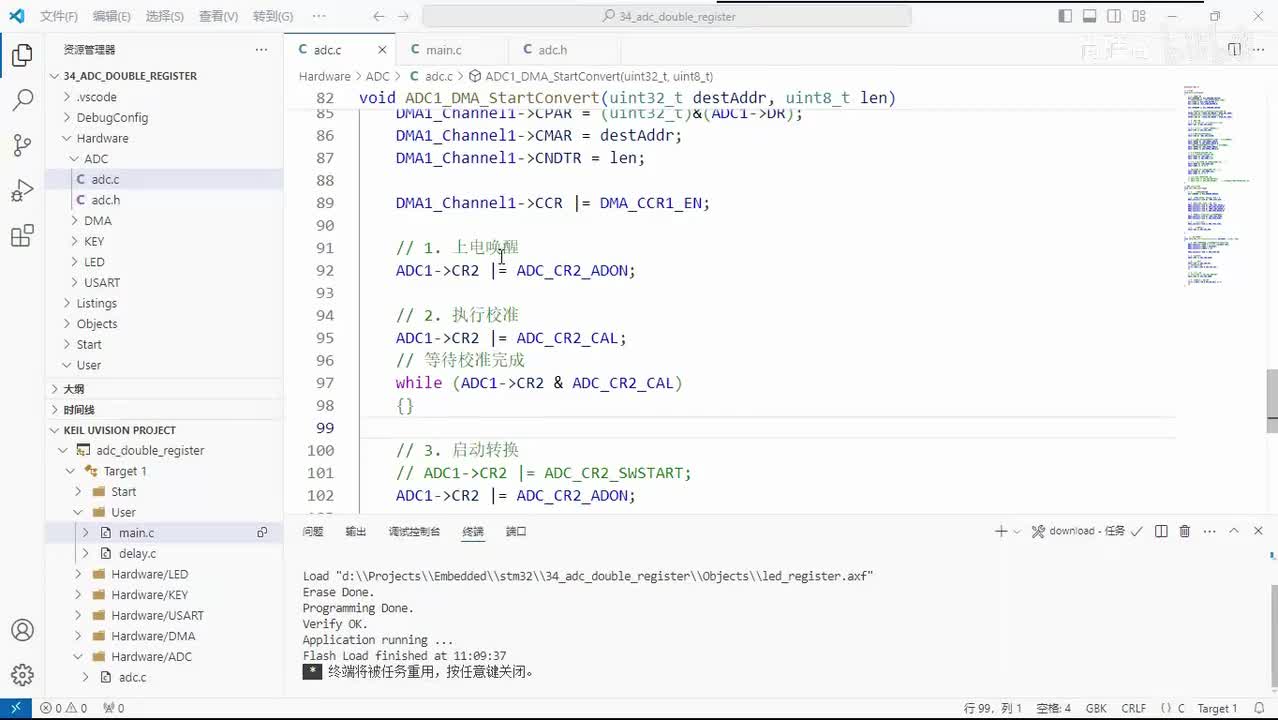The image size is (1278, 720).
Task: Click errors and warnings status indicator
Action: click(x=64, y=708)
